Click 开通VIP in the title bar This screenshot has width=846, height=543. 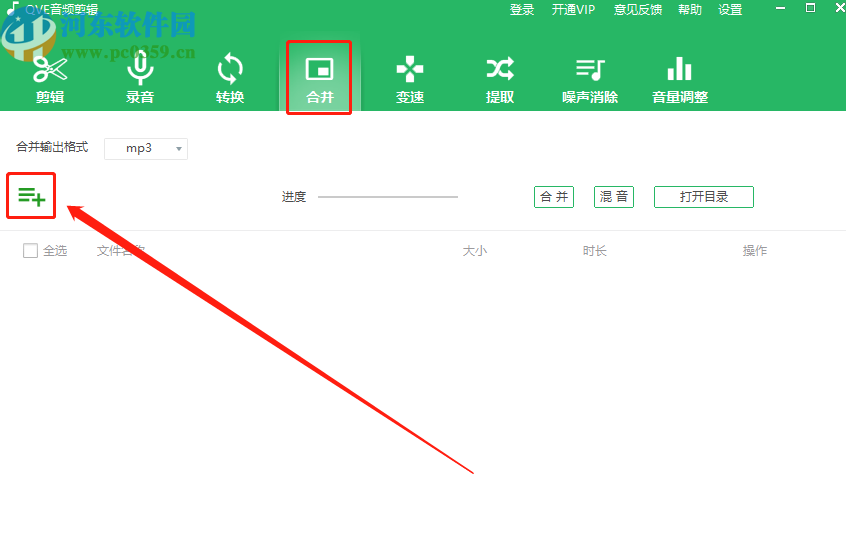pyautogui.click(x=573, y=10)
